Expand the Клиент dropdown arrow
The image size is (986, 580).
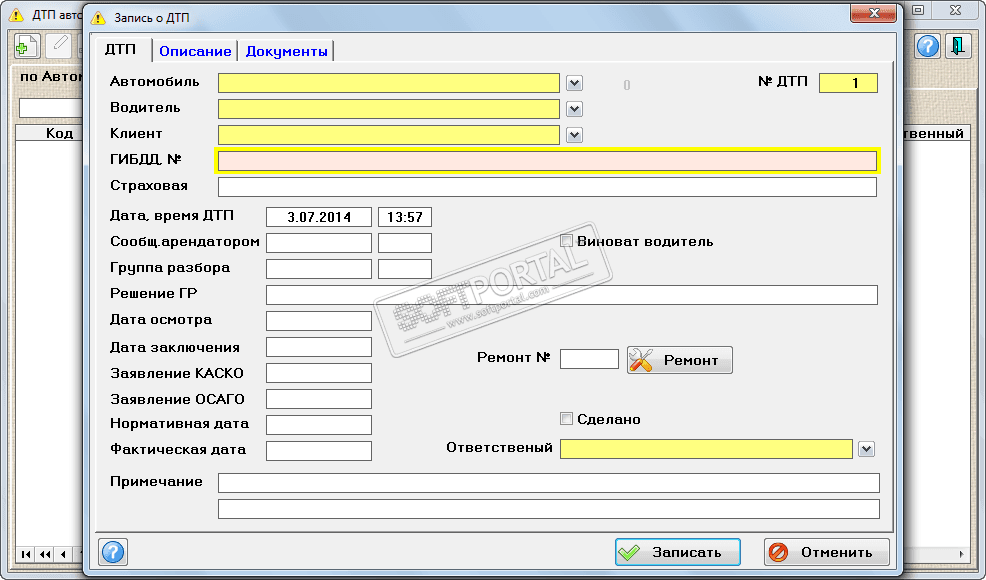click(x=574, y=135)
